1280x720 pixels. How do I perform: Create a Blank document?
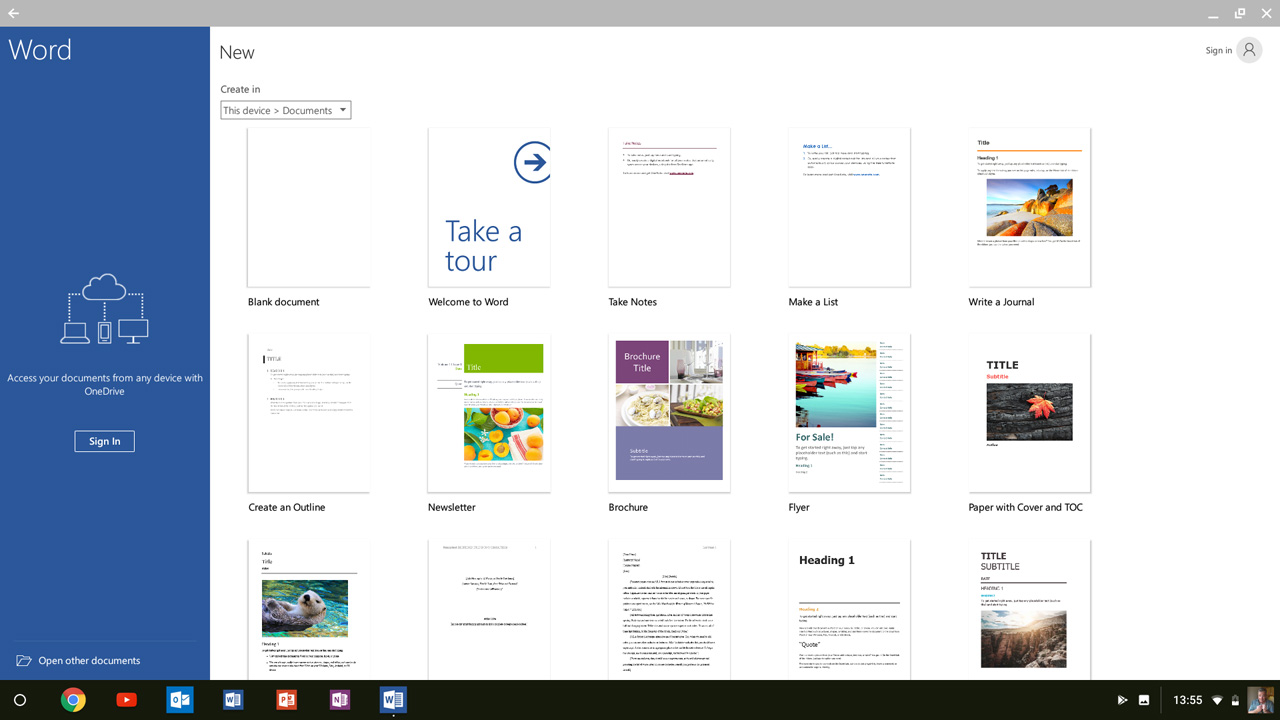[308, 206]
